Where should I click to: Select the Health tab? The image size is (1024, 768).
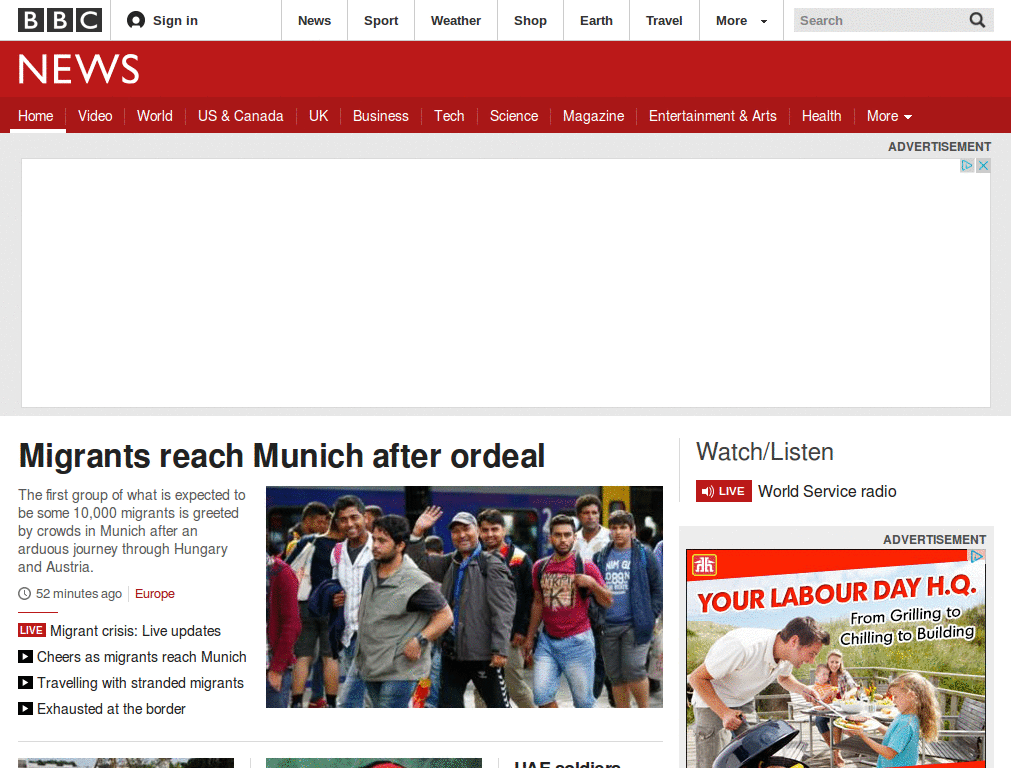(822, 116)
